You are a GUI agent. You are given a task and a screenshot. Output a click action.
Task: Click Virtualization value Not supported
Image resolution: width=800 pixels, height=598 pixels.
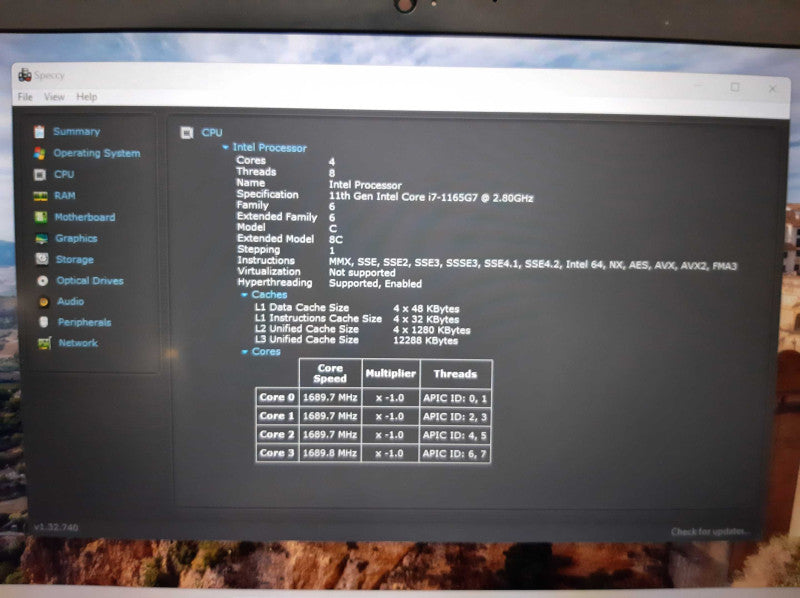click(362, 272)
